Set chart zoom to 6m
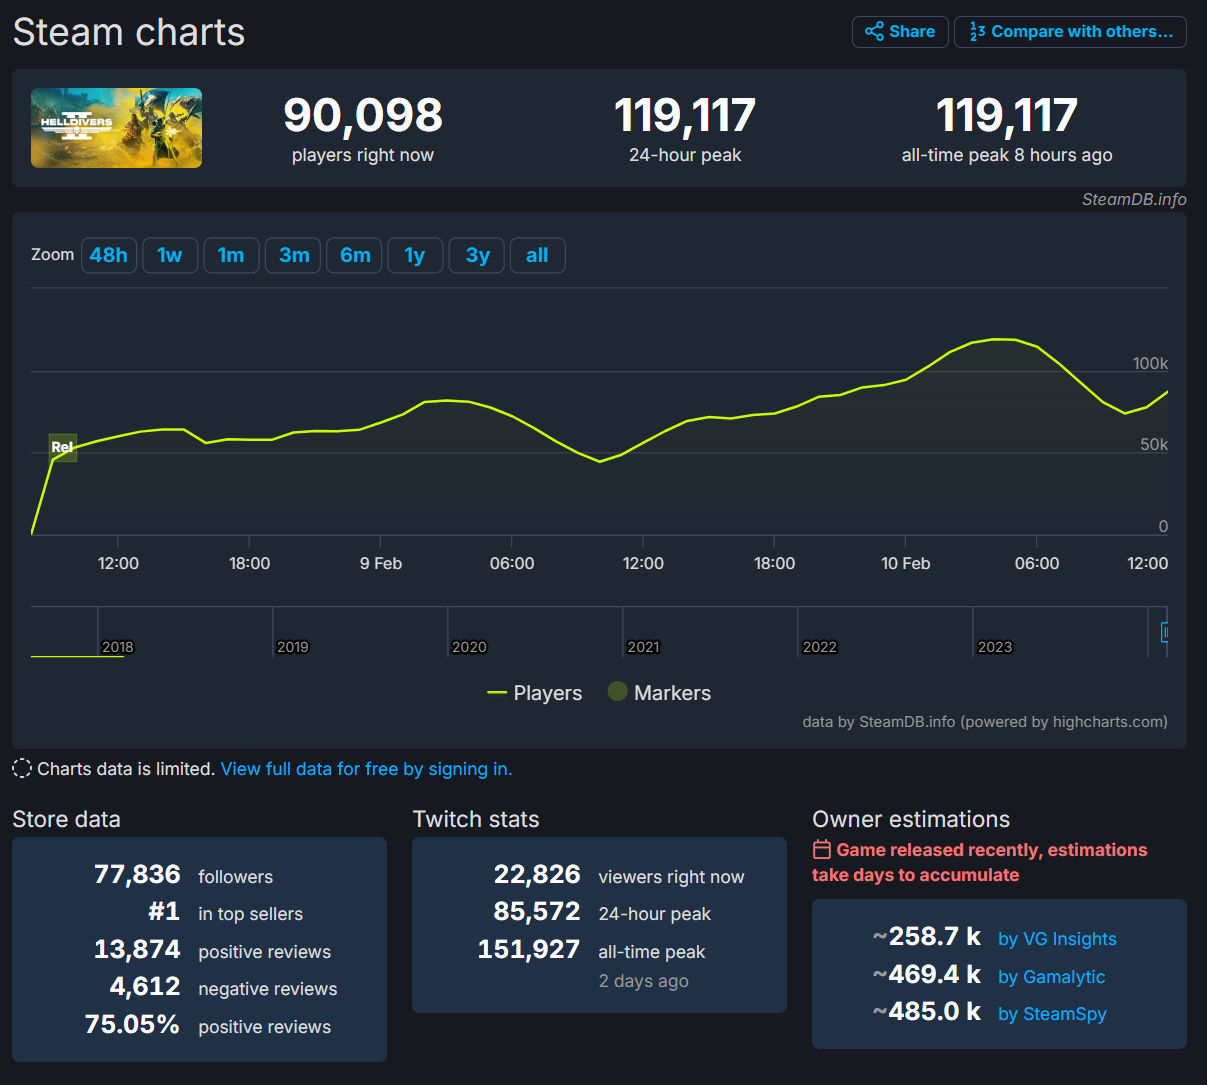The height and width of the screenshot is (1085, 1207). click(355, 255)
